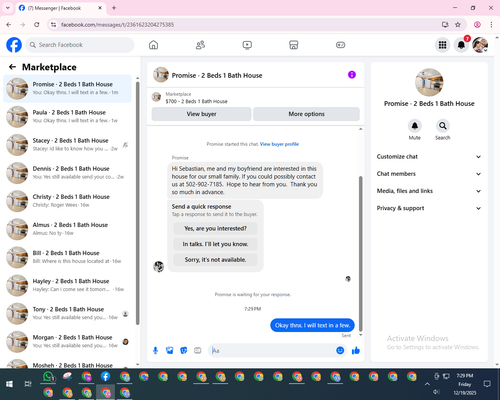The width and height of the screenshot is (500, 400).
Task: Show hidden system tray icons
Action: (427, 384)
